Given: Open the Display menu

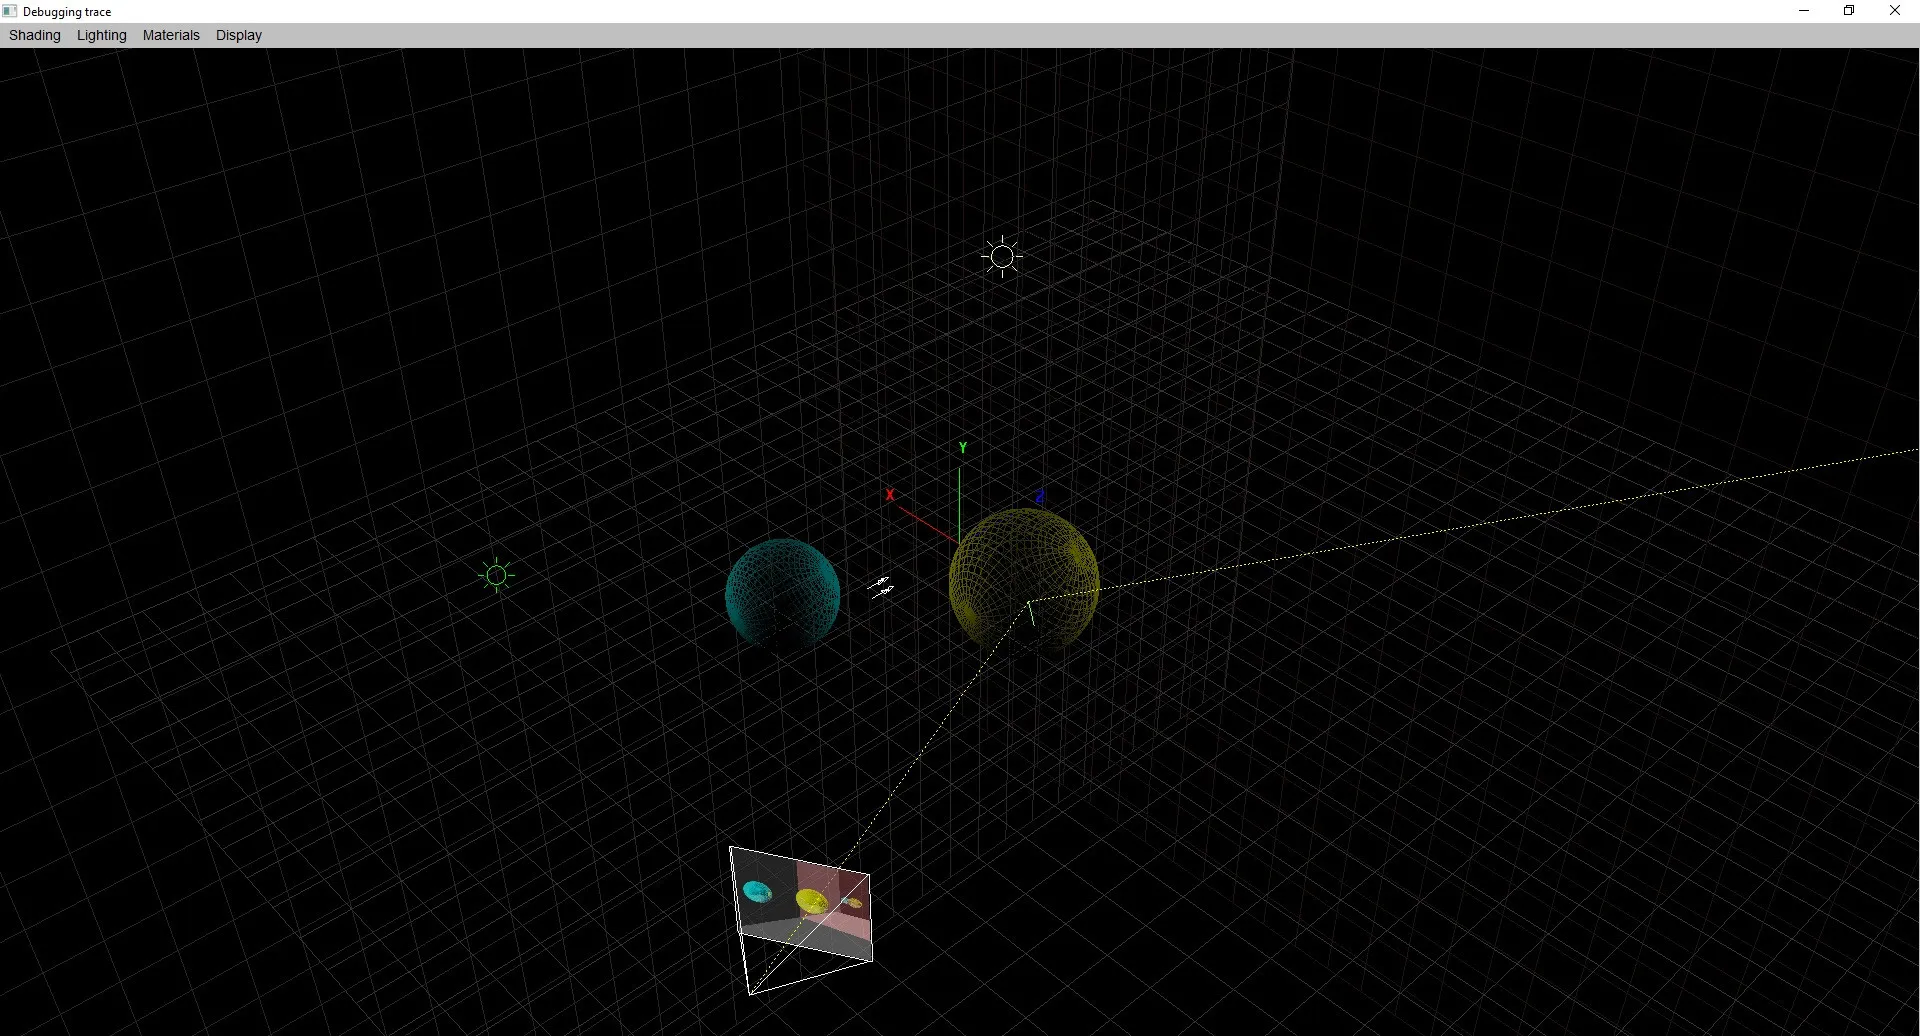Looking at the screenshot, I should (239, 35).
